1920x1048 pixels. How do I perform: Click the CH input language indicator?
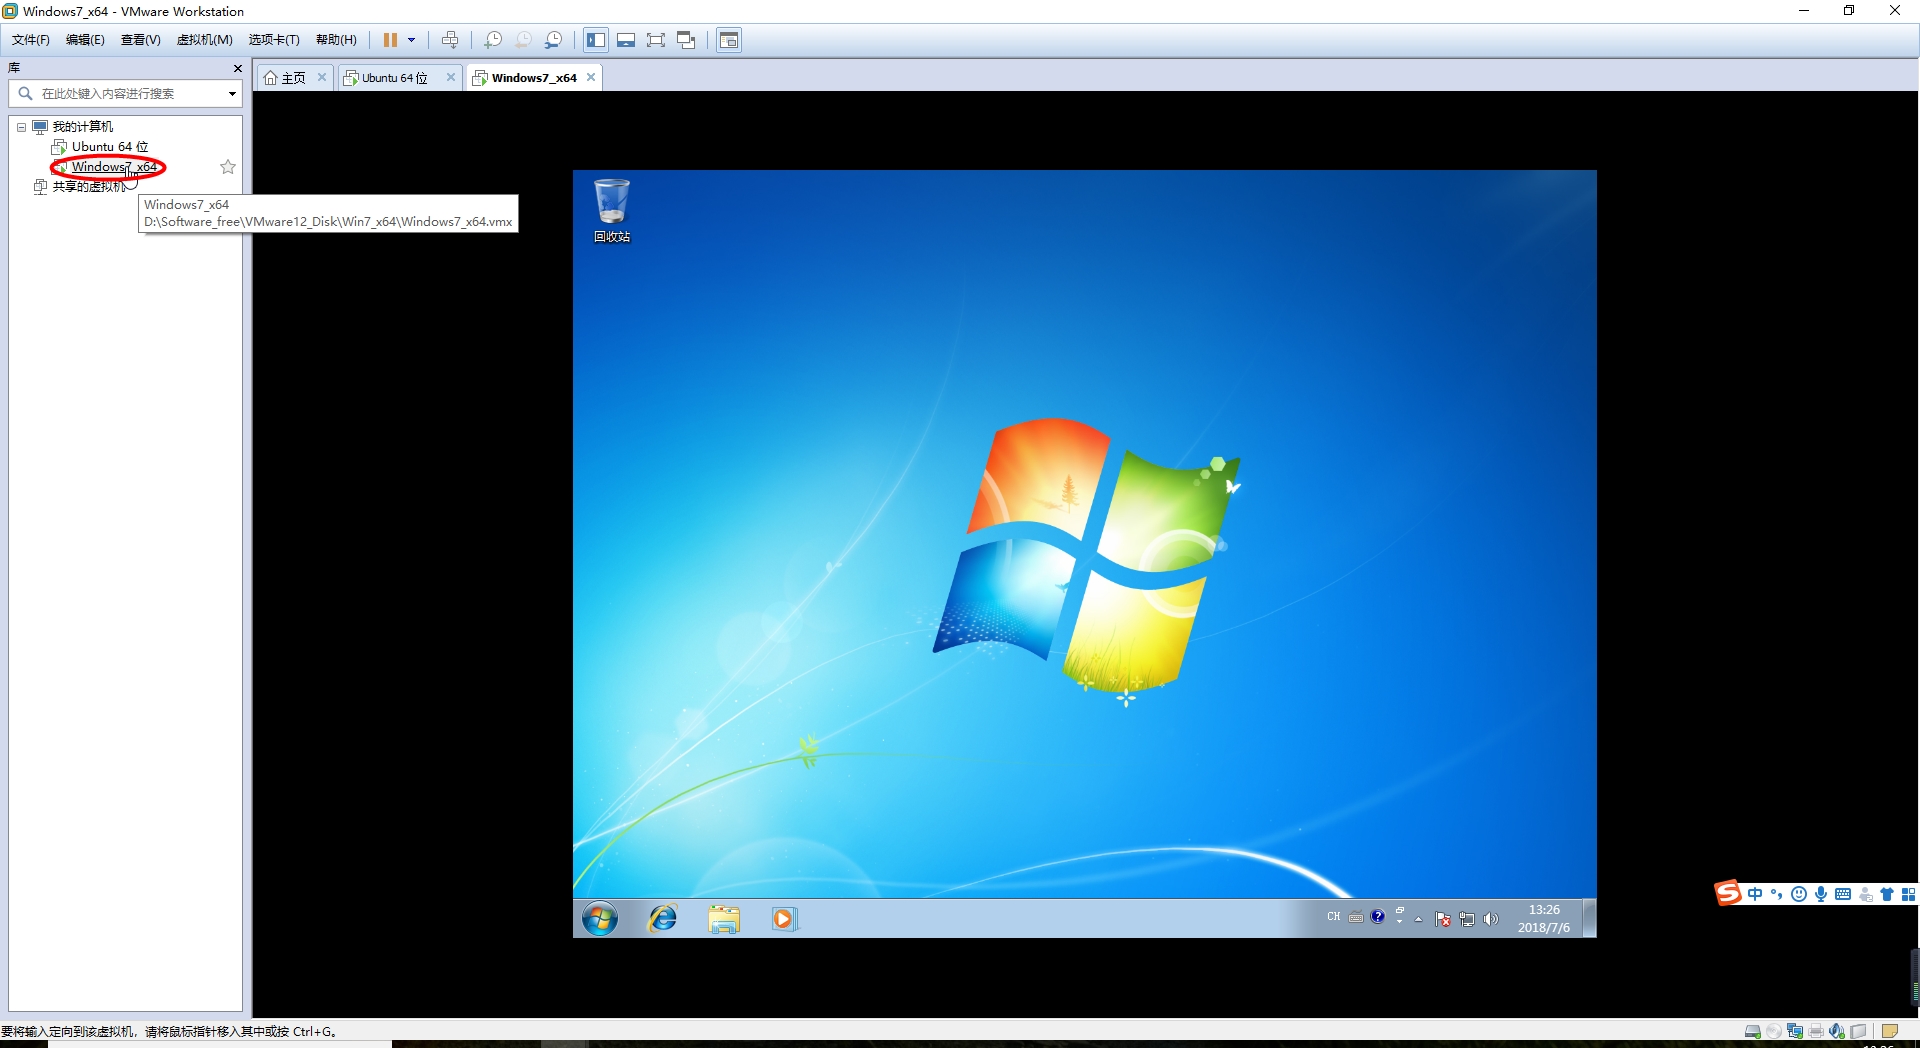[1334, 917]
